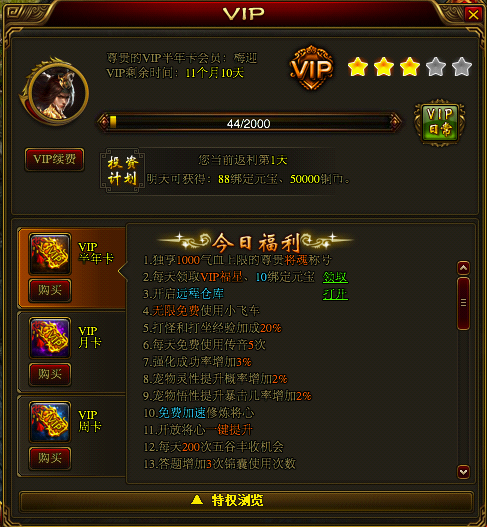Select the fifth grey star
Viewport: 488px width, 528px height.
[462, 66]
